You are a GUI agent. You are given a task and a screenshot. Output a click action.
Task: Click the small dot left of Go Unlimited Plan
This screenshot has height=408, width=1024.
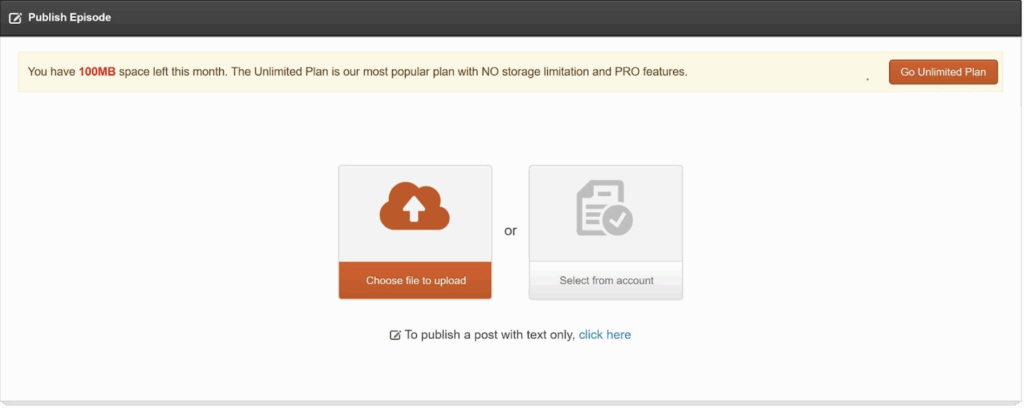(x=867, y=77)
